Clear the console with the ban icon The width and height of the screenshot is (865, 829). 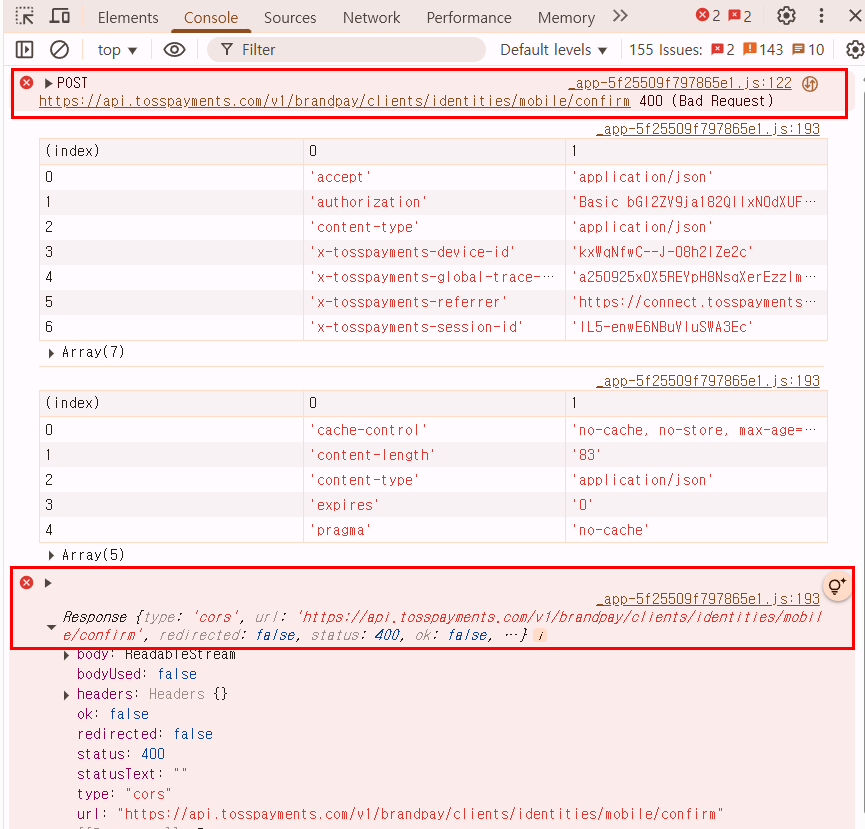[59, 50]
